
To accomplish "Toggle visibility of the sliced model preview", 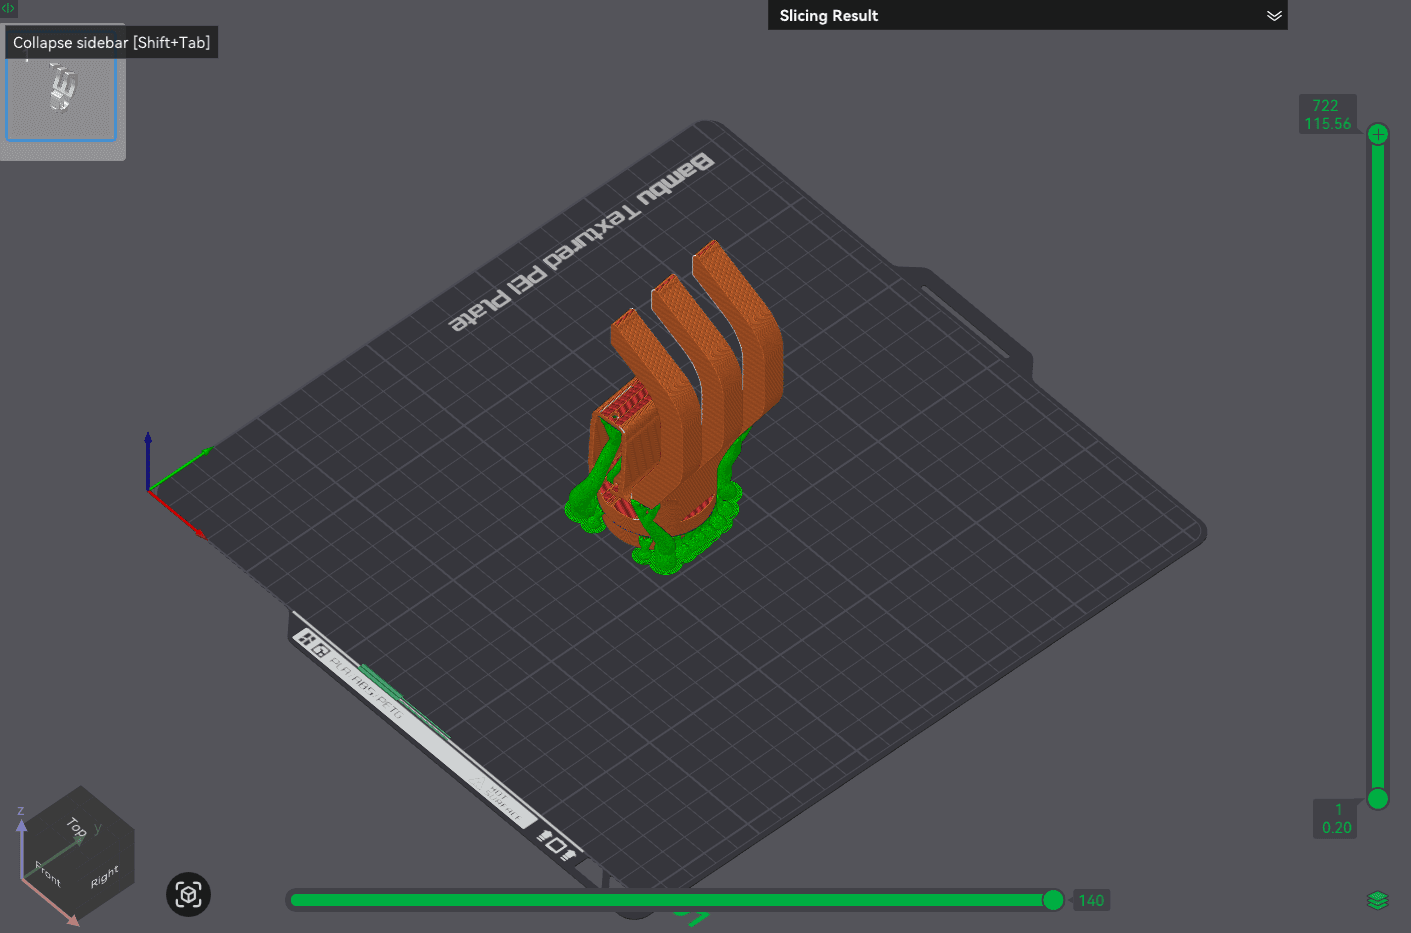I will pyautogui.click(x=1380, y=899).
